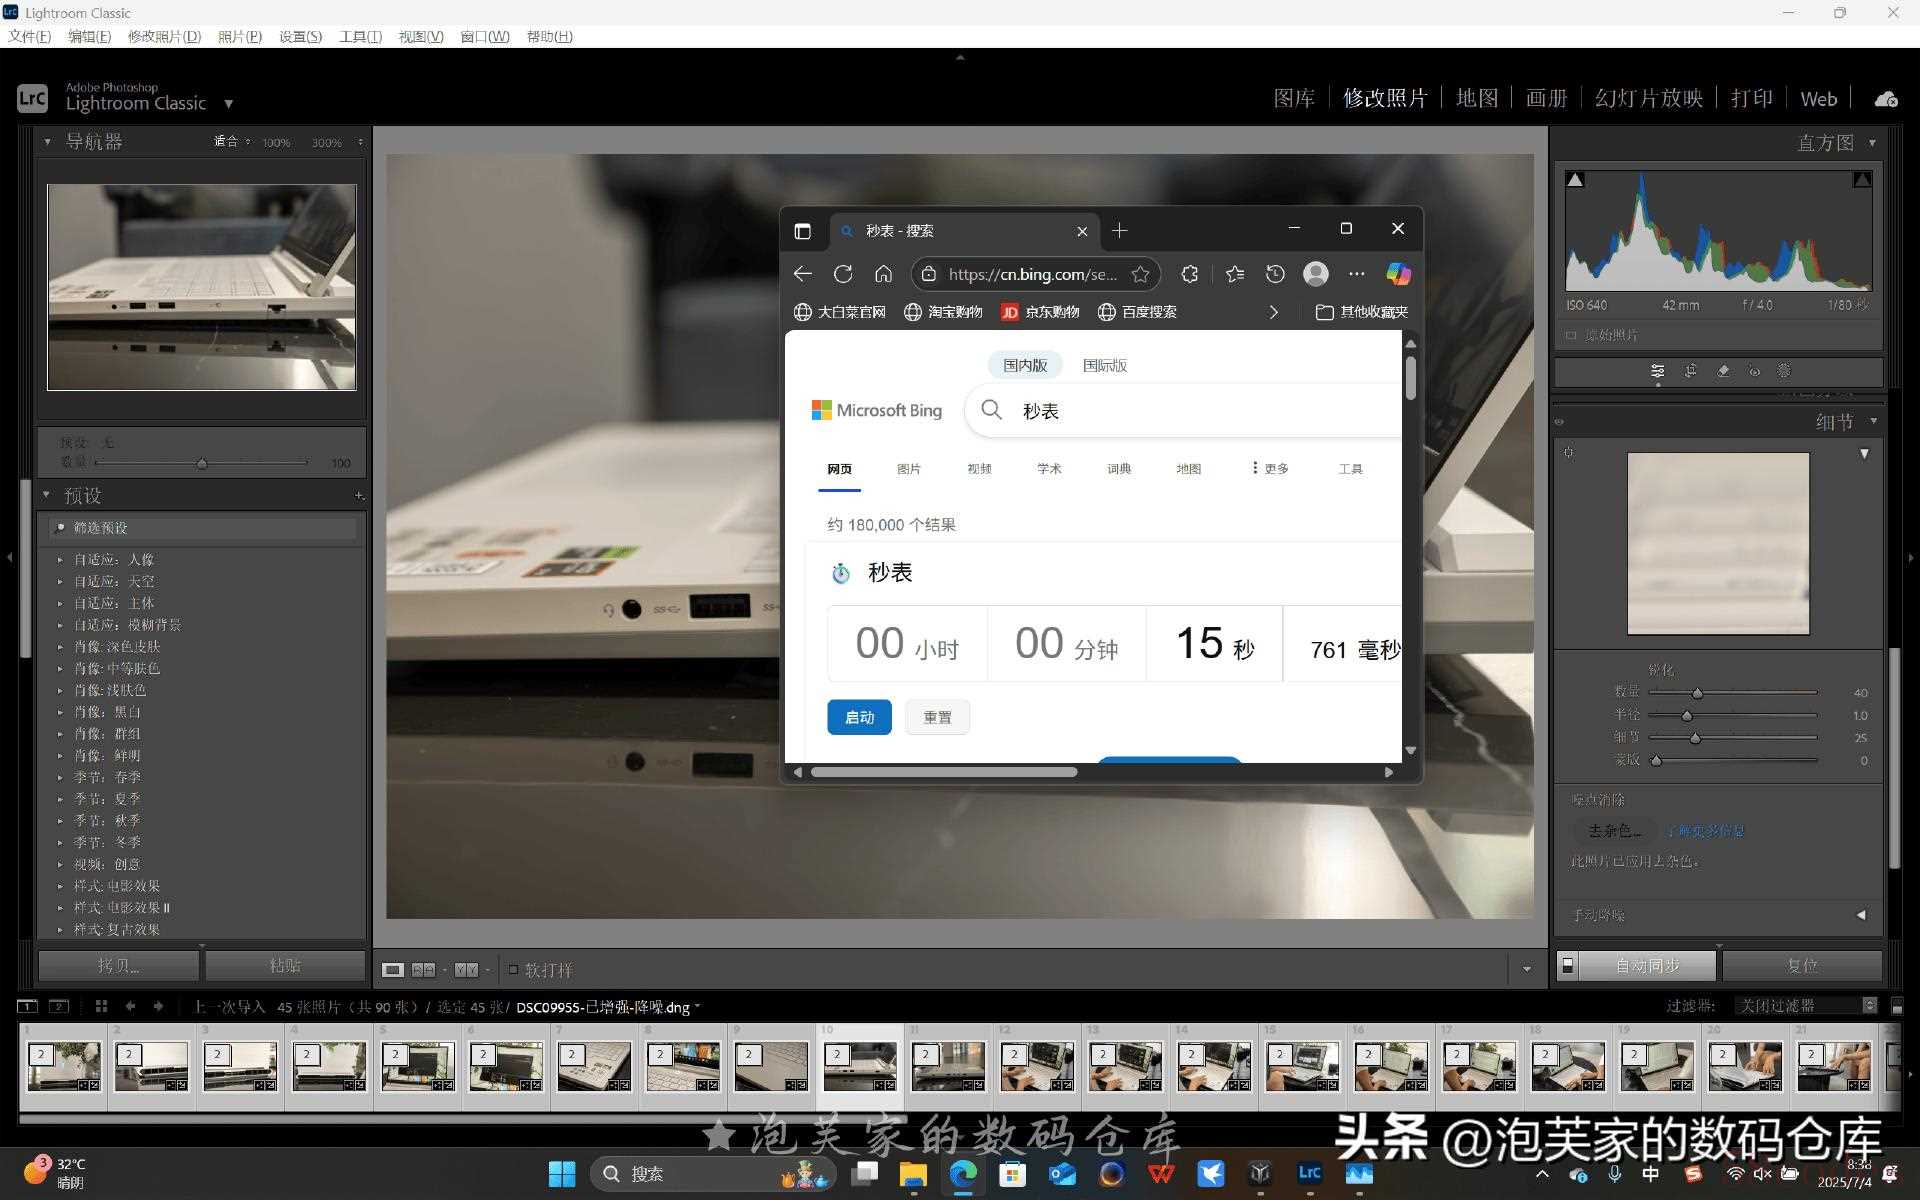Screen dimensions: 1920x1200
Task: Open the 照片(P) menu
Action: coord(240,36)
